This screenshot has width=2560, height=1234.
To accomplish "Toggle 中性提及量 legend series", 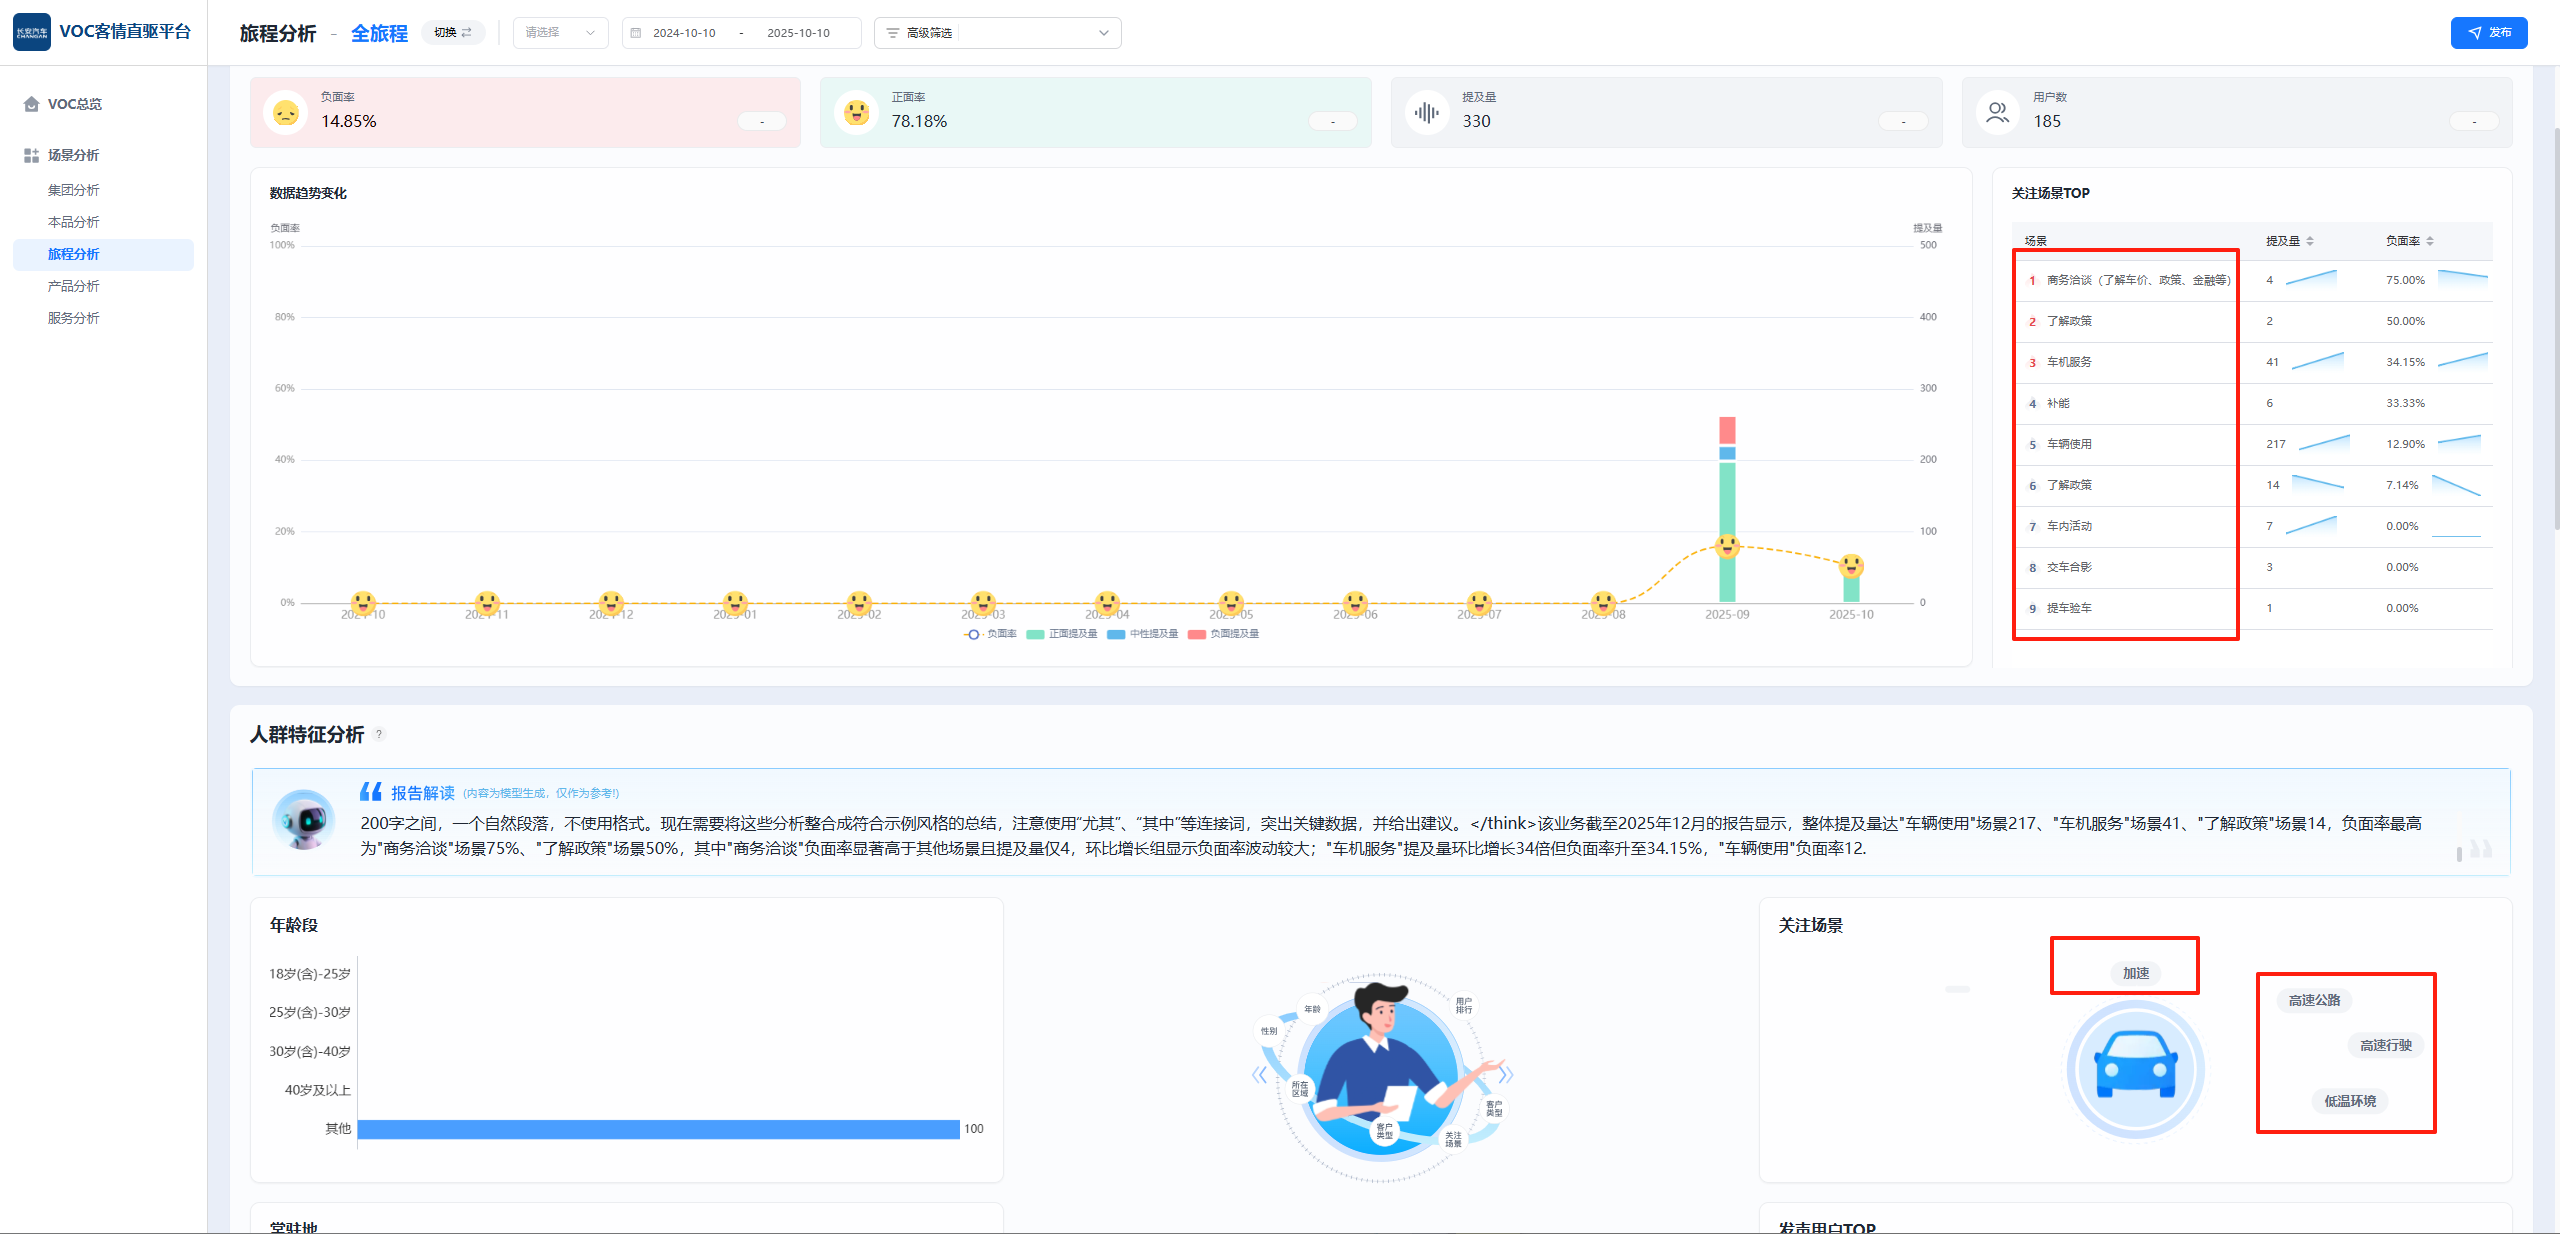I will pyautogui.click(x=1143, y=634).
